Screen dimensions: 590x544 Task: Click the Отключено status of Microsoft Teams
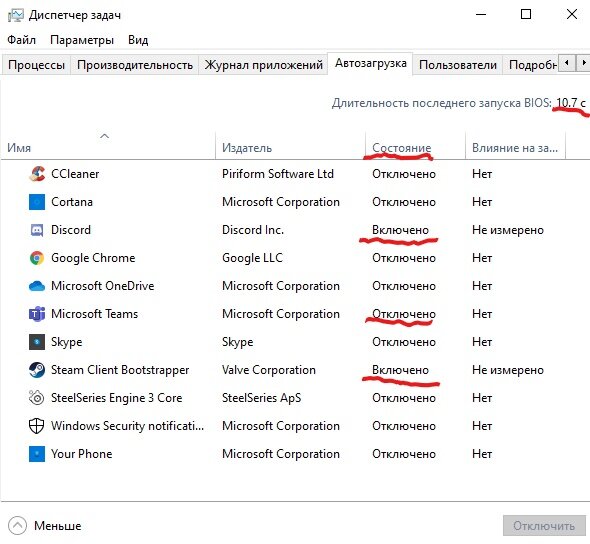click(404, 314)
